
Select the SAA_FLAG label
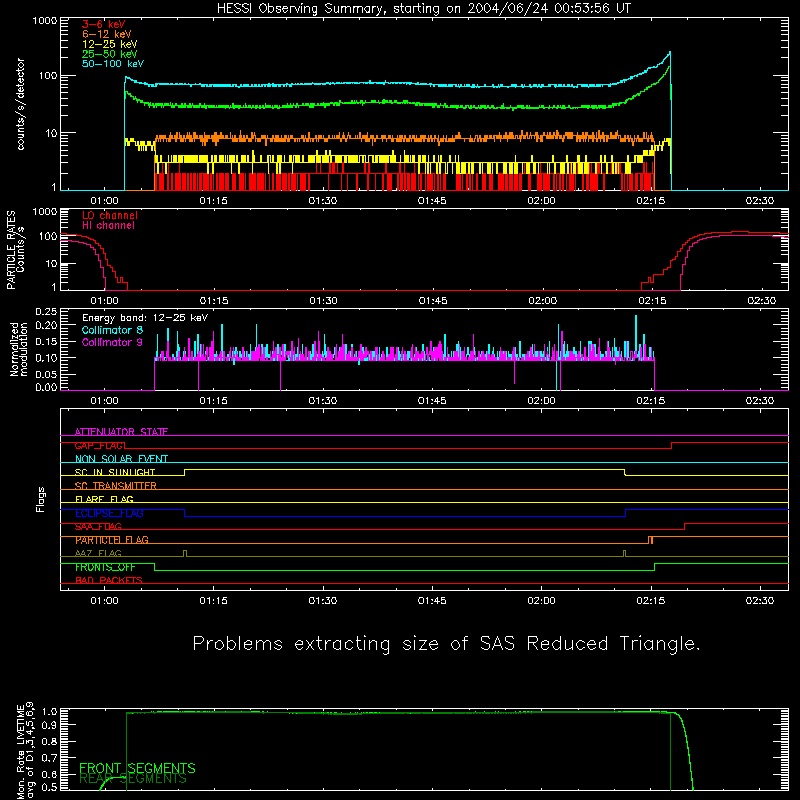click(x=98, y=527)
